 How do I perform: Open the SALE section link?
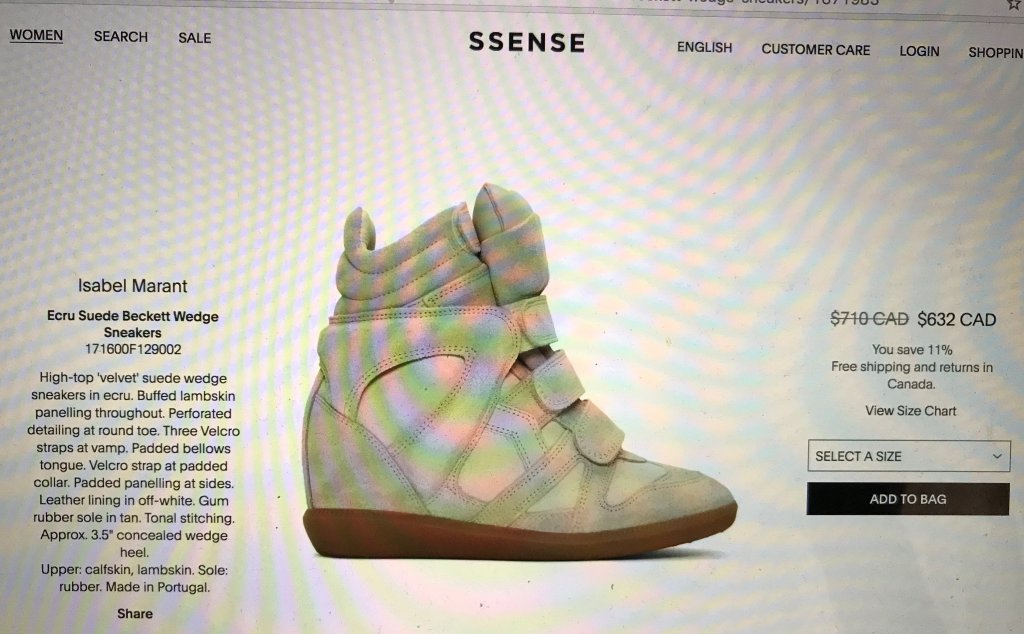pos(195,38)
